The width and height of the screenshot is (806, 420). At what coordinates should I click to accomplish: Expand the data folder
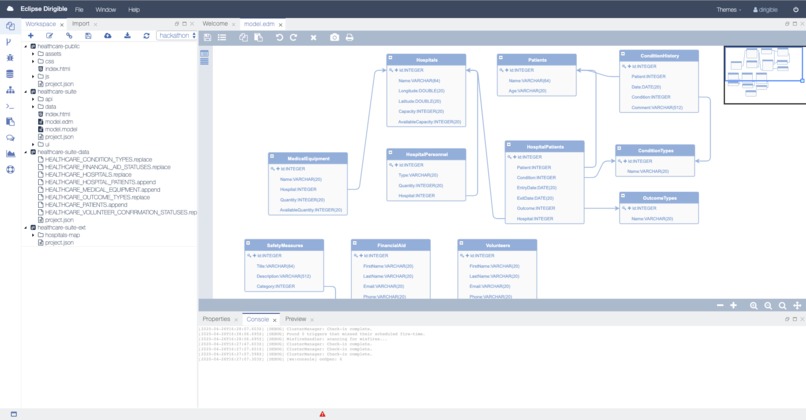pos(33,107)
